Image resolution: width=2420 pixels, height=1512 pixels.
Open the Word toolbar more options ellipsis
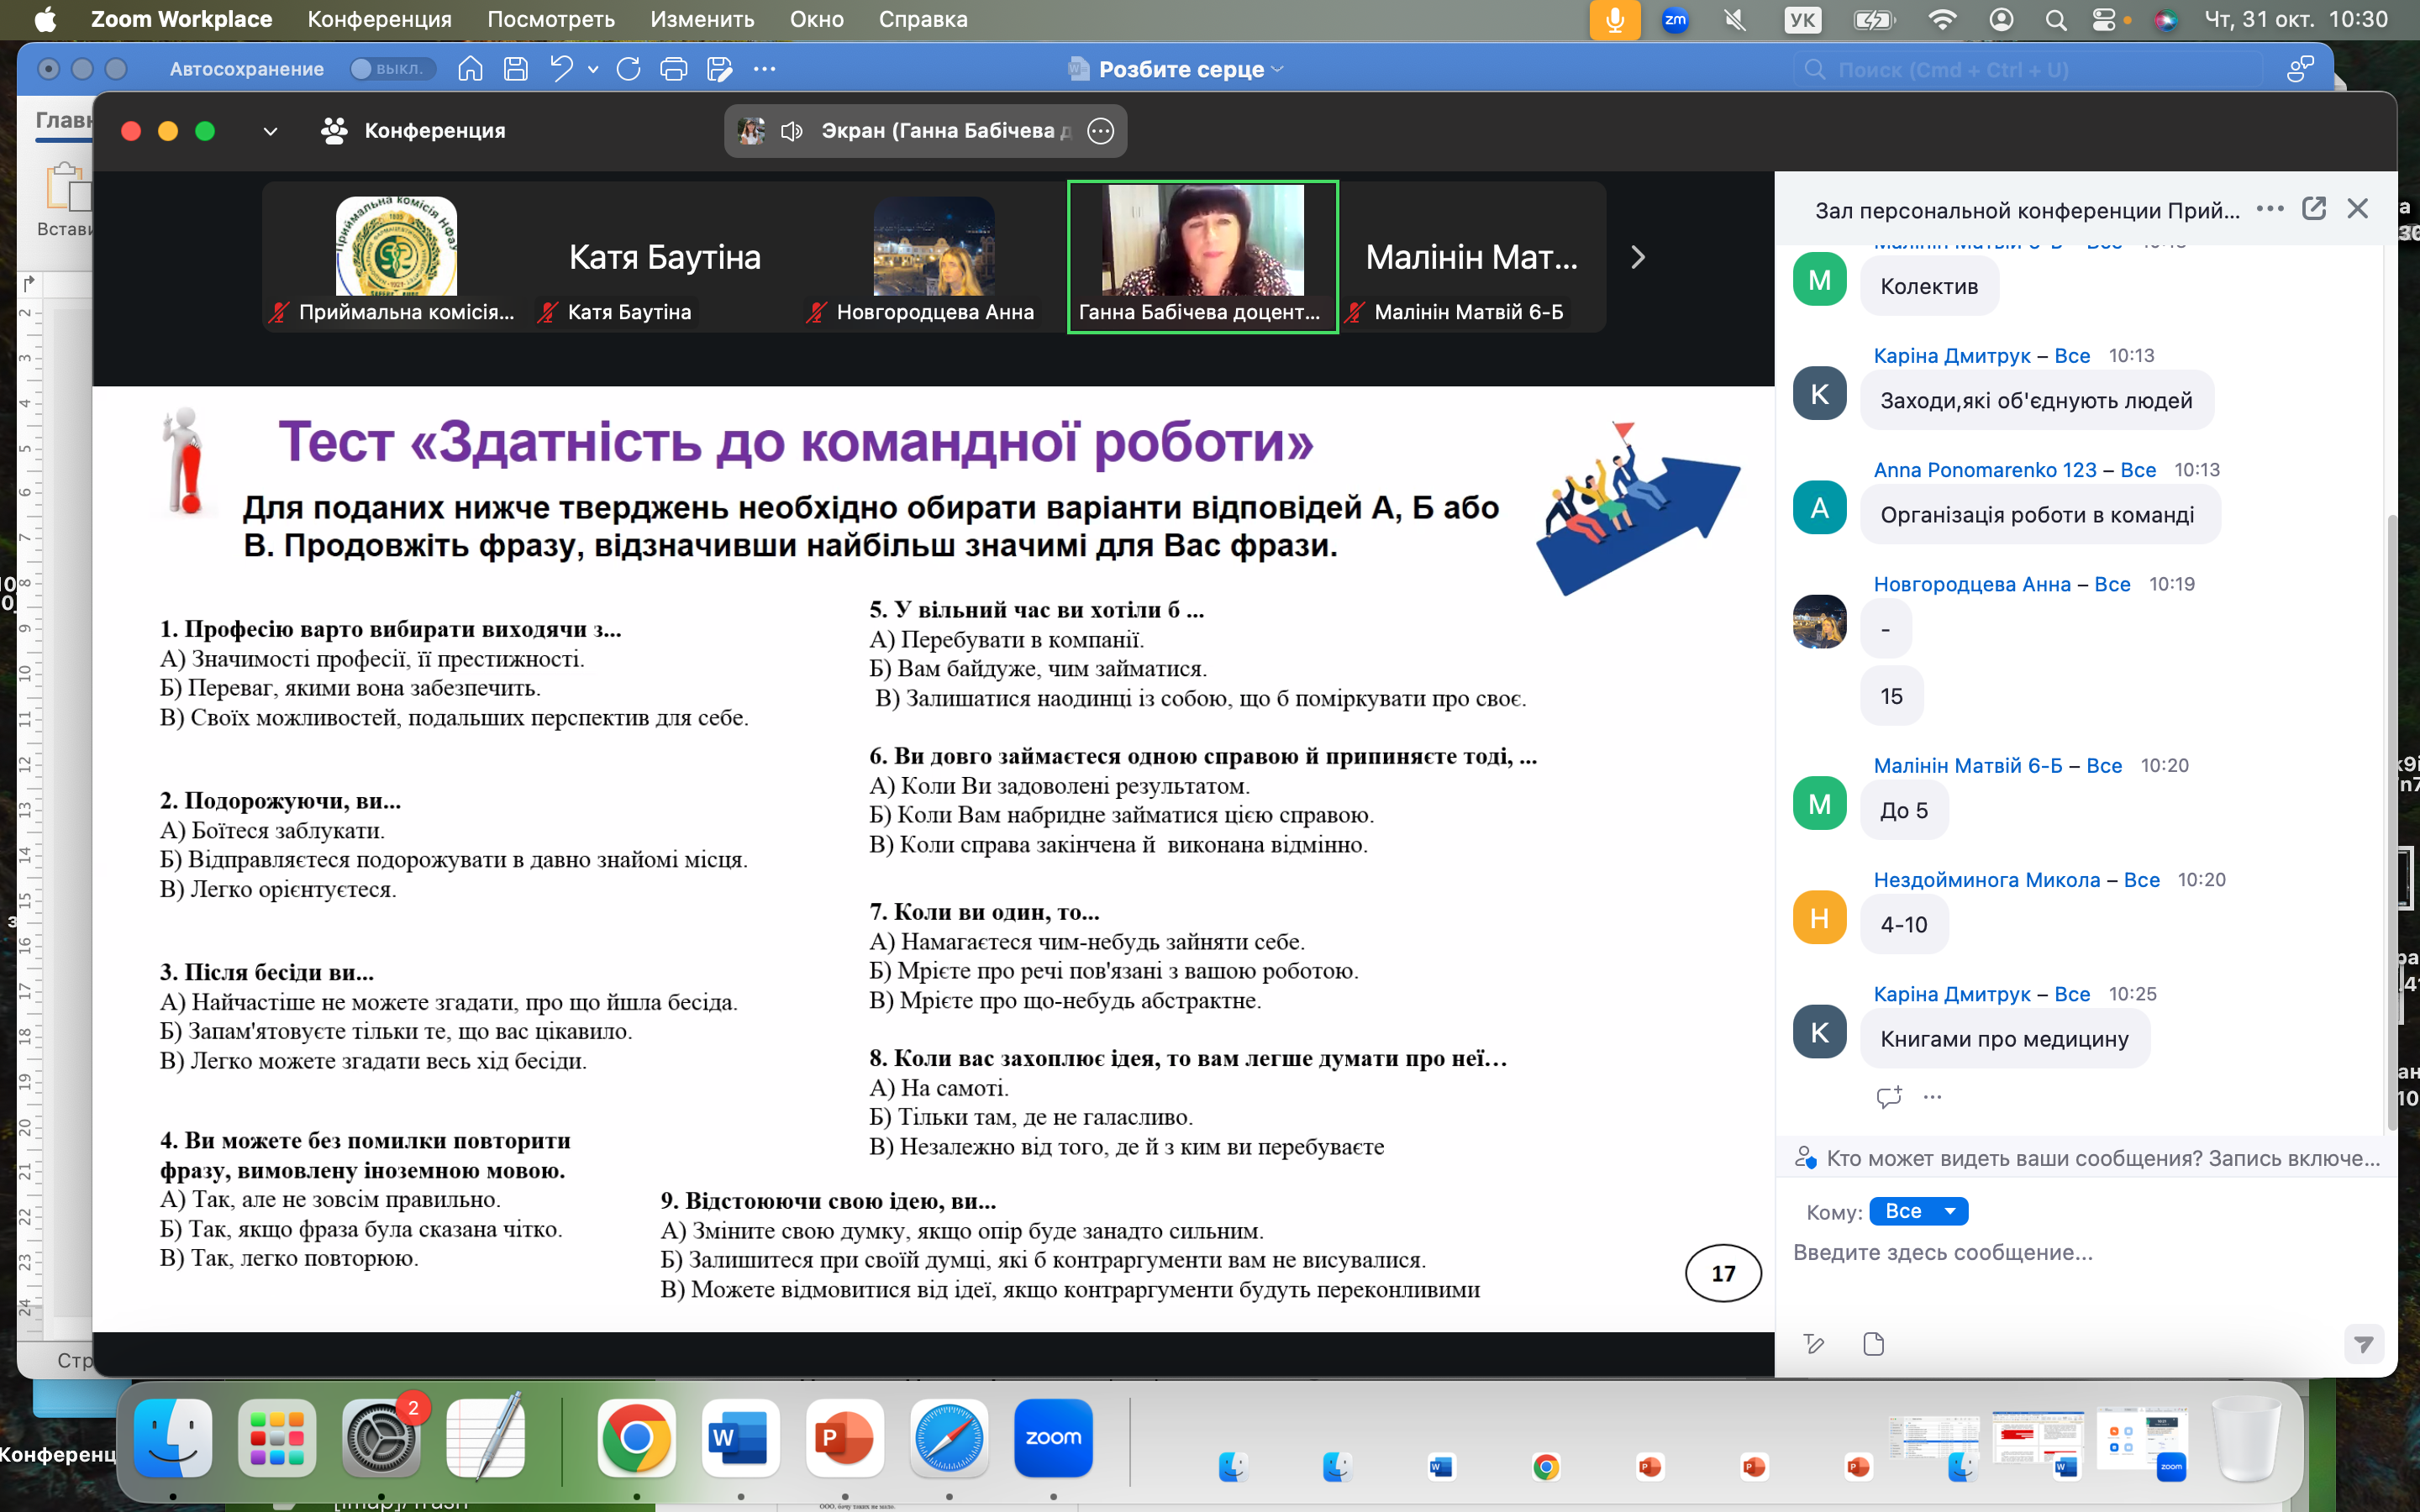click(x=765, y=69)
